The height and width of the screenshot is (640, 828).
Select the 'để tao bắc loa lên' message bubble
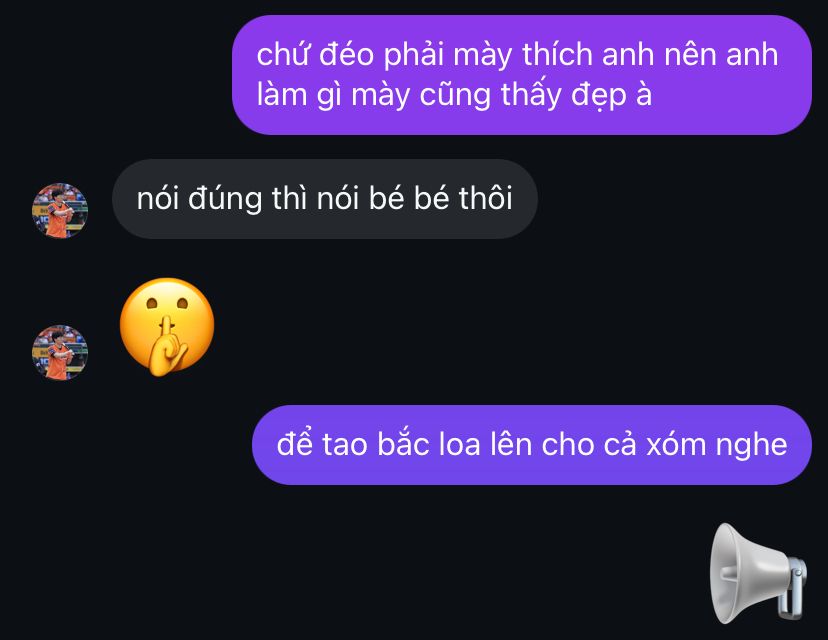532,445
